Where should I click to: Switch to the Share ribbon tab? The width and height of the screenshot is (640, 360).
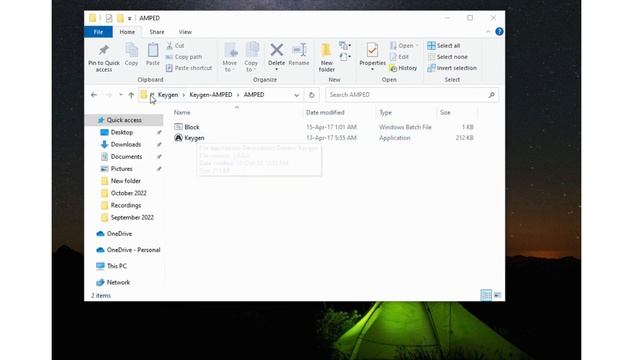157,32
